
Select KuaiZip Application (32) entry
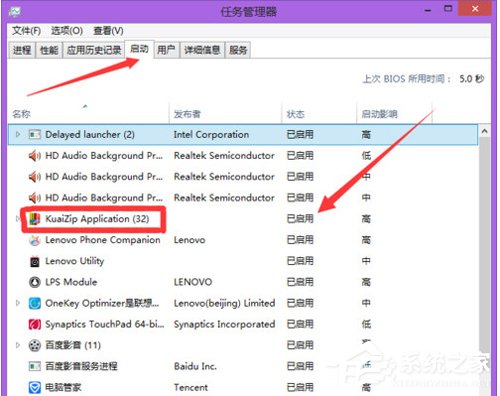(x=97, y=219)
